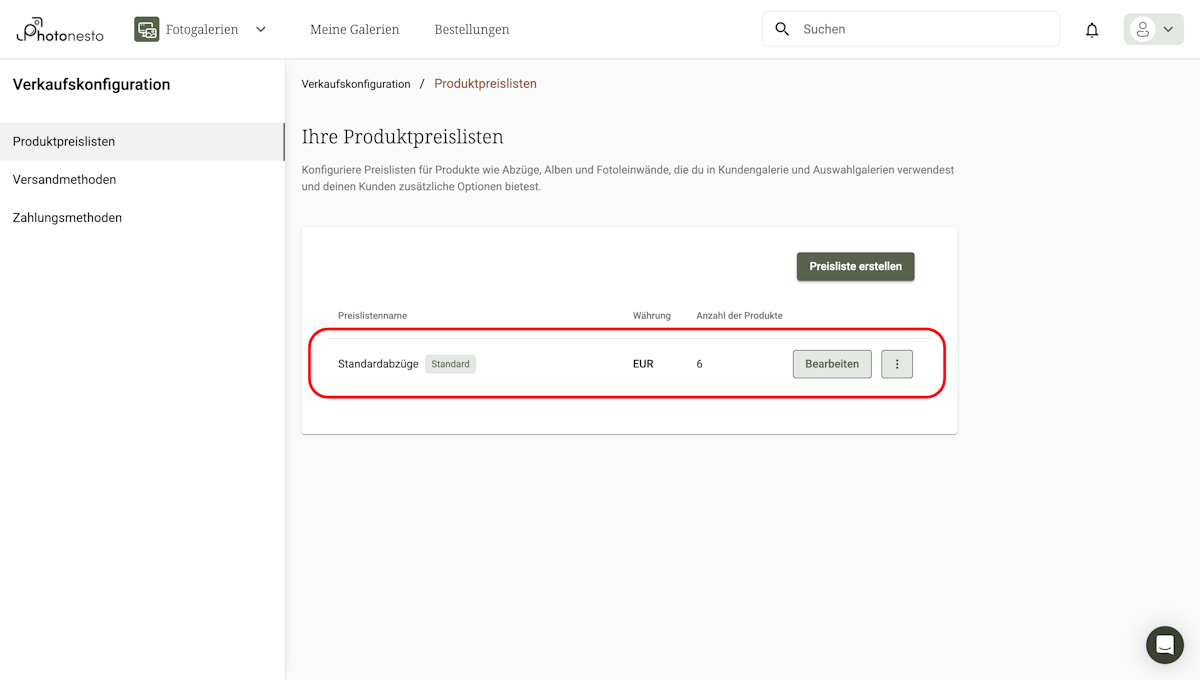
Task: Click the Standard badge next to Standardabzüge
Action: [450, 363]
